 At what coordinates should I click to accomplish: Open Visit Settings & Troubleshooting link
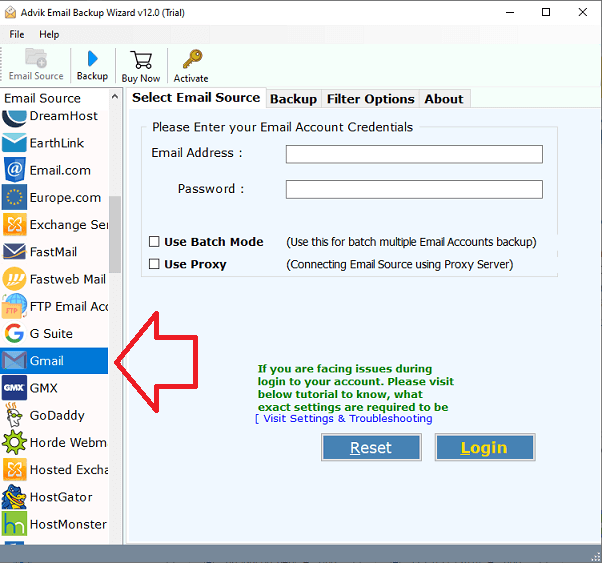pyautogui.click(x=344, y=418)
